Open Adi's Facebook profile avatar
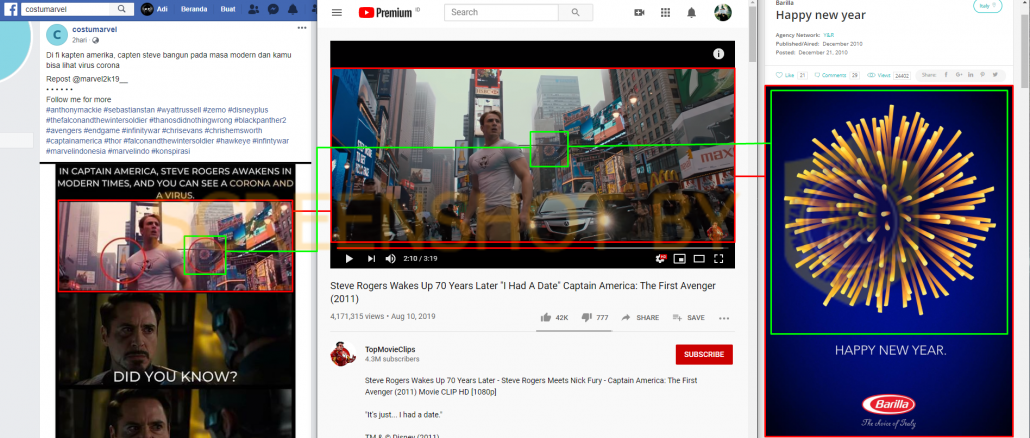 point(148,9)
